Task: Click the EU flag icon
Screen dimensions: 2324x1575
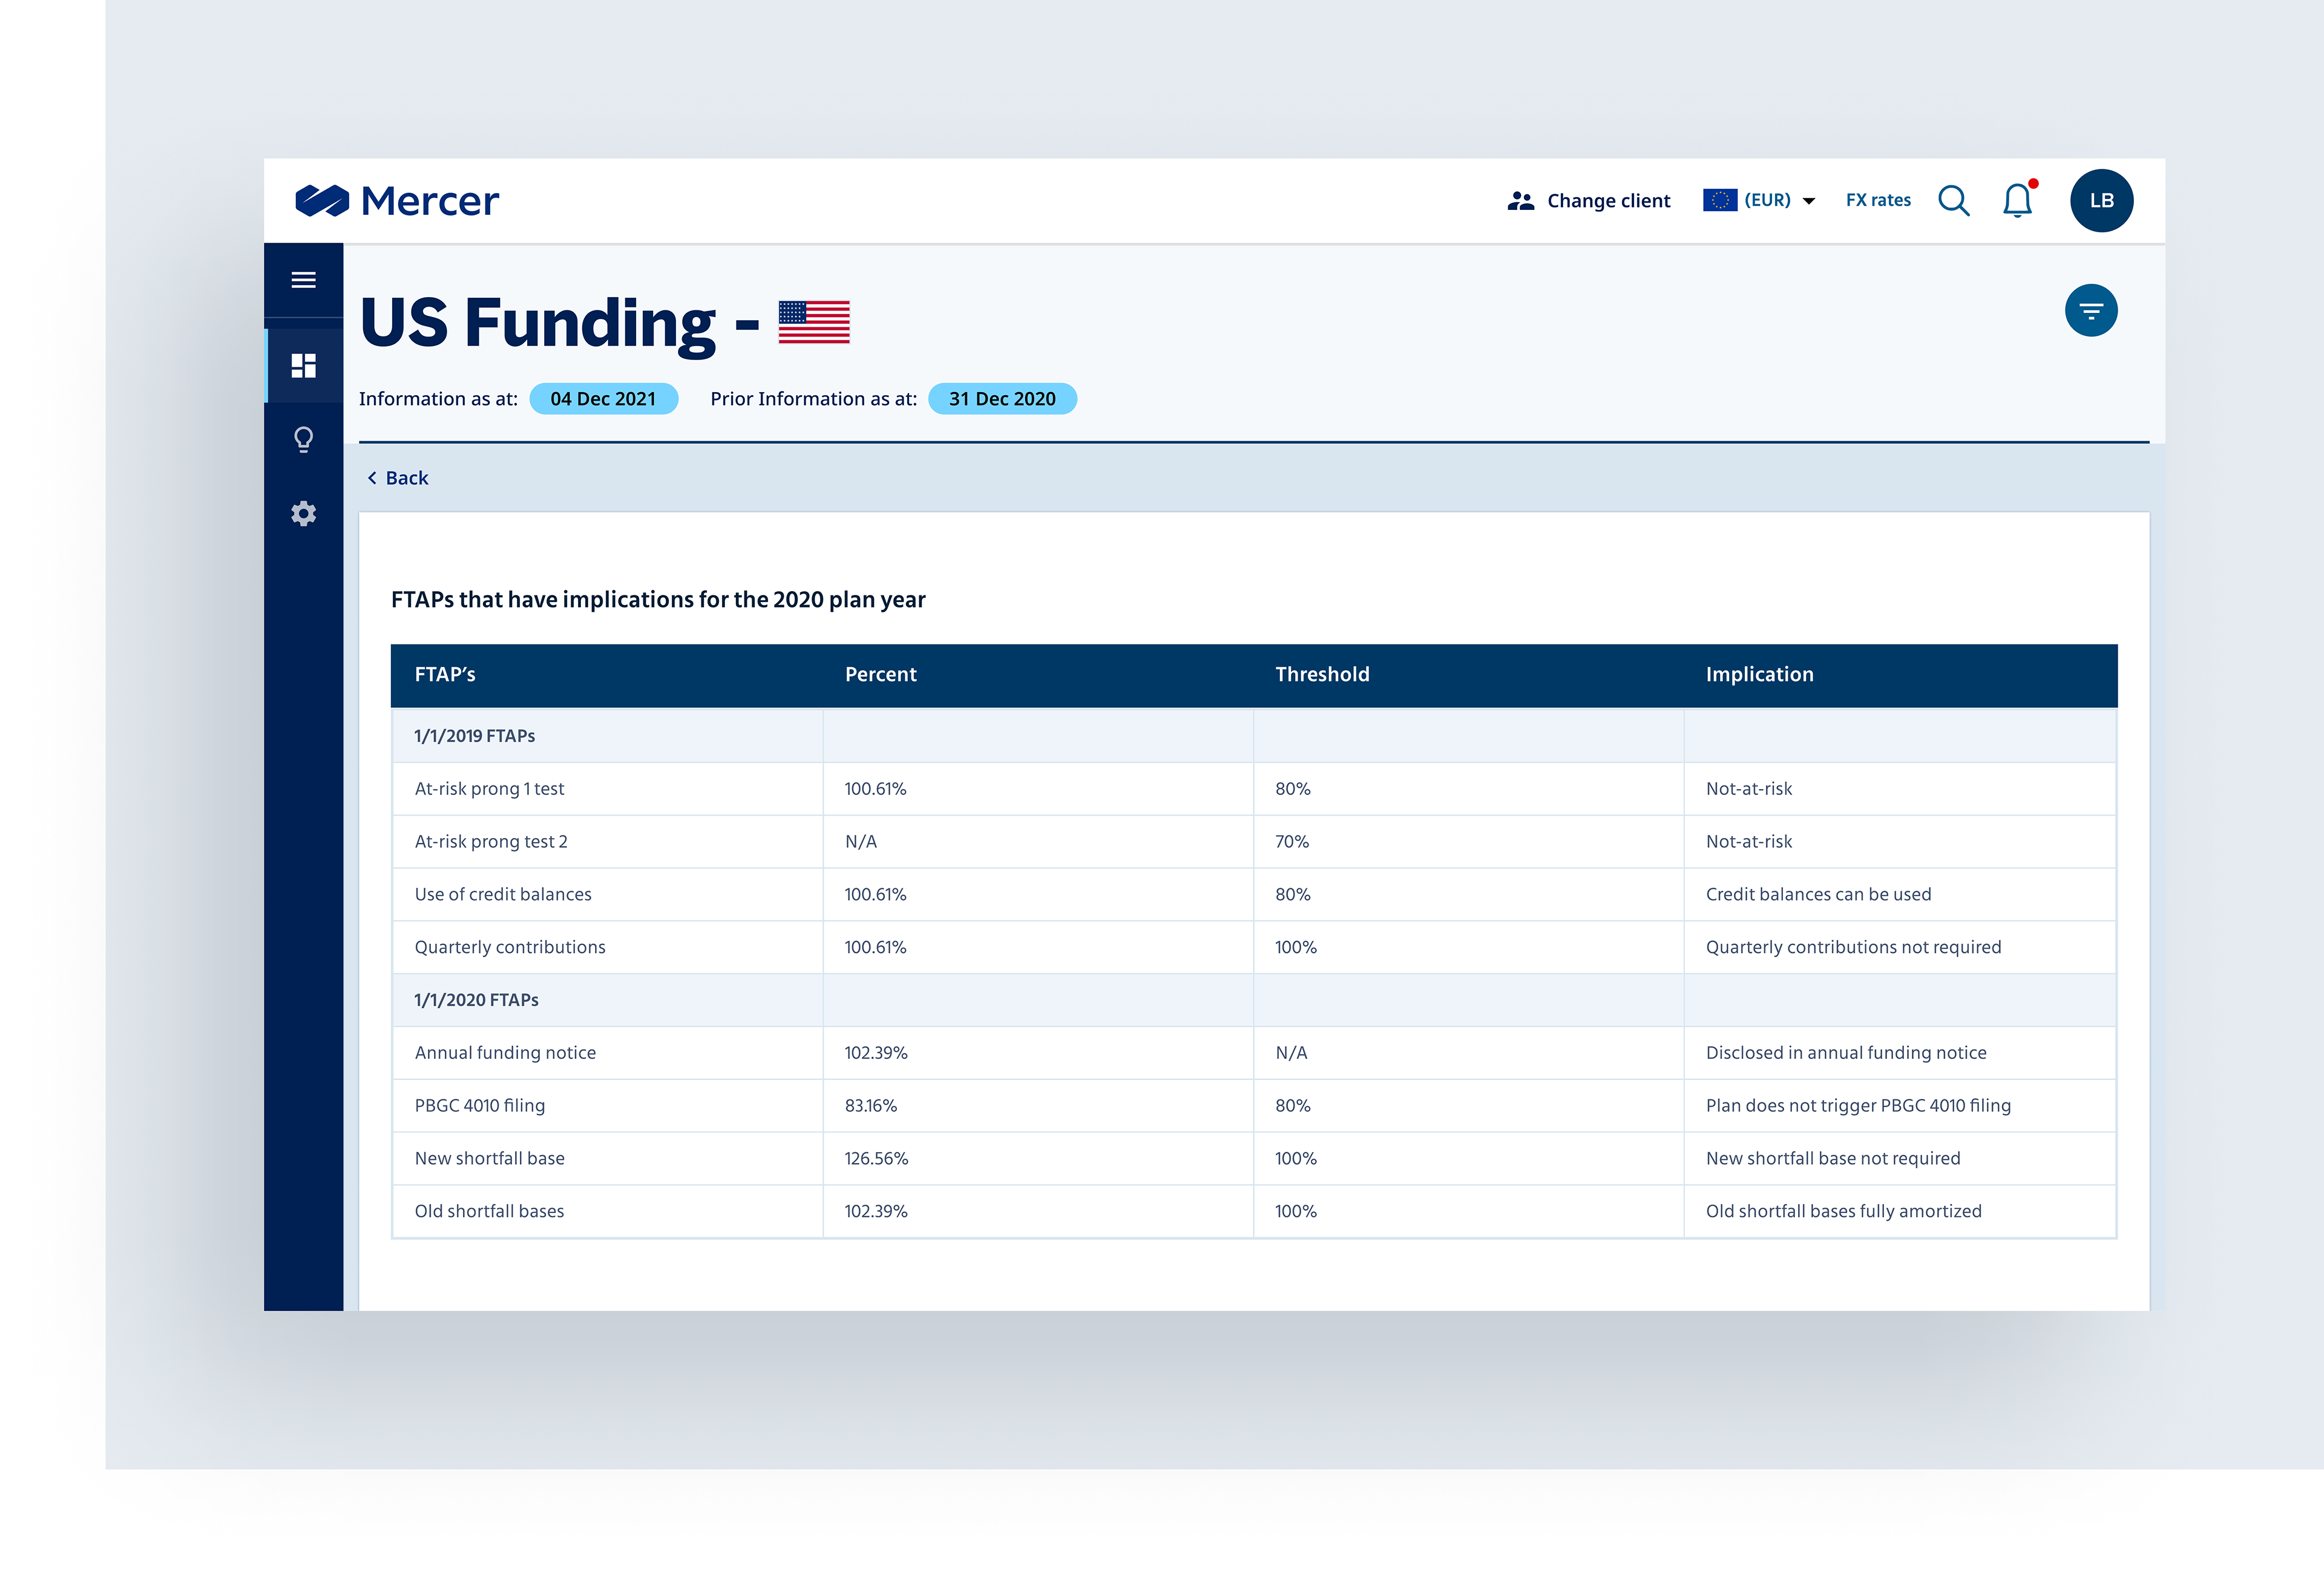Action: tap(1719, 200)
